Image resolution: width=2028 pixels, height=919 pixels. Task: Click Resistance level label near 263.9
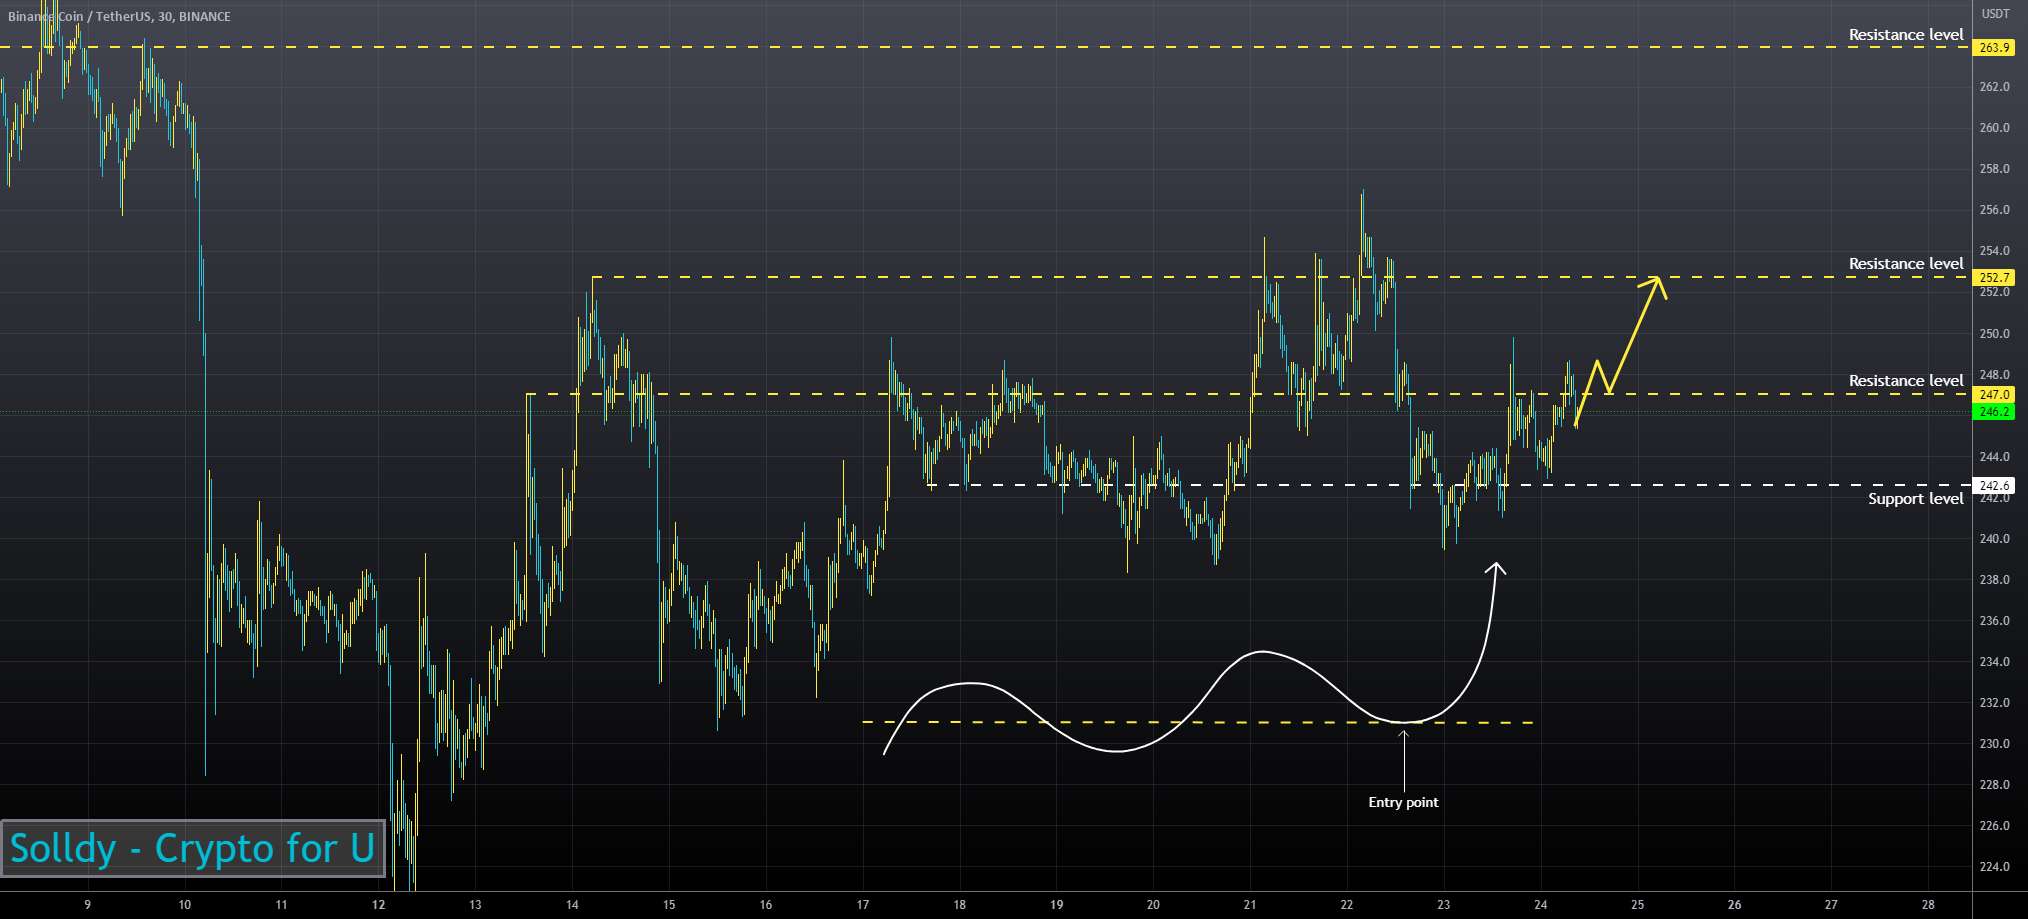tap(1906, 34)
